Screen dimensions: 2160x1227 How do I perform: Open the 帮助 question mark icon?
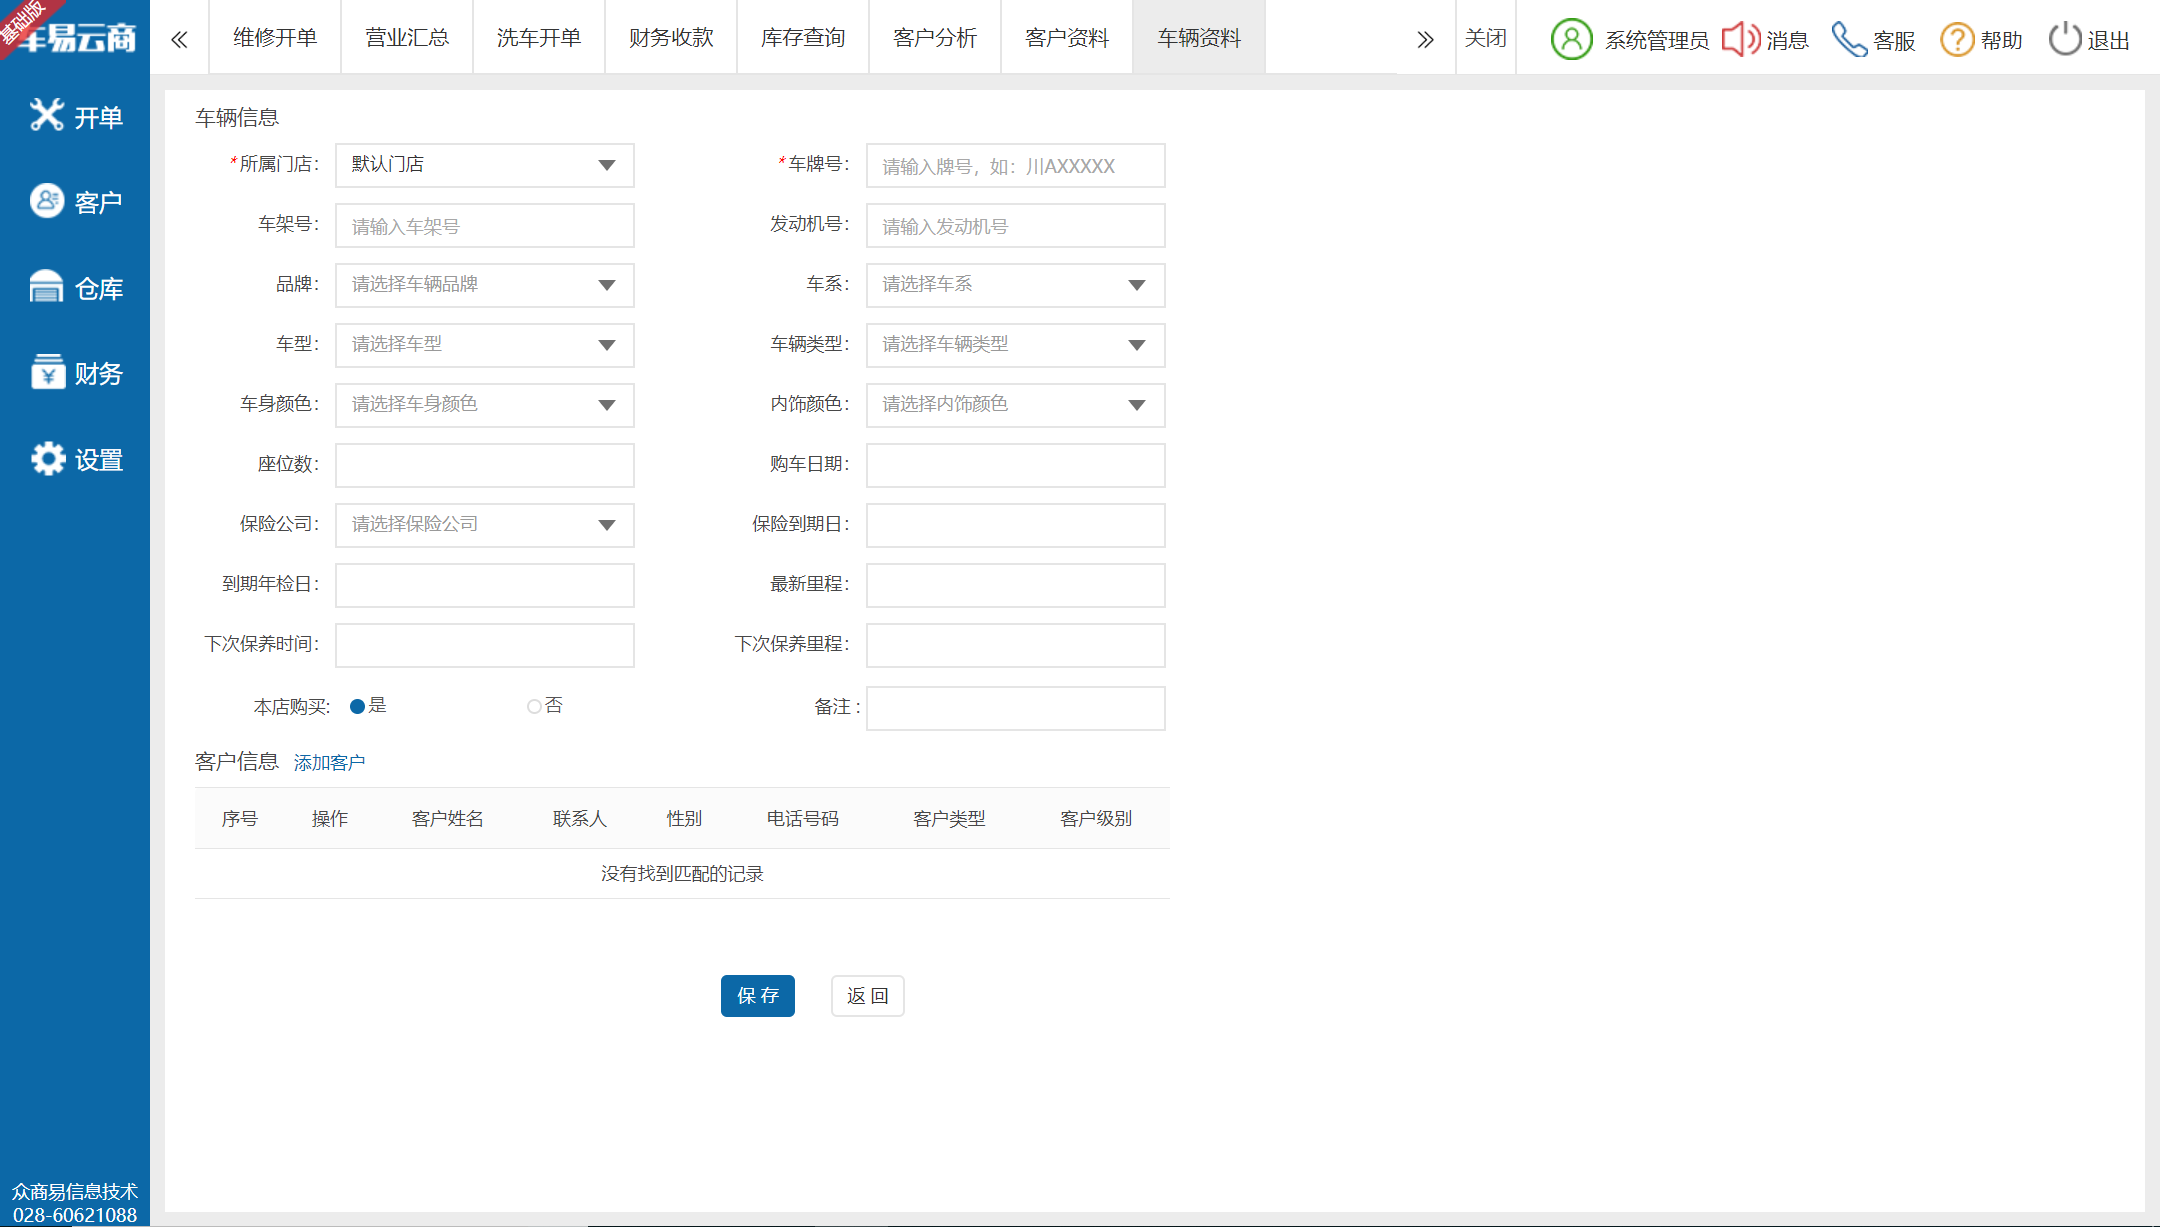coord(1956,40)
